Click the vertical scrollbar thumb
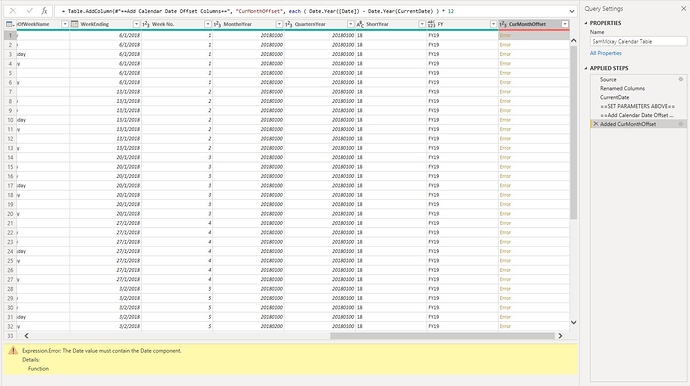Screen dimensions: 690x386 [x=573, y=132]
